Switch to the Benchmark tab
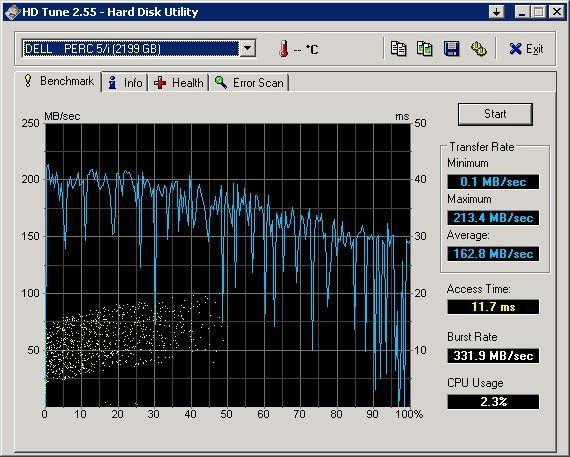This screenshot has width=570, height=457. (x=59, y=81)
